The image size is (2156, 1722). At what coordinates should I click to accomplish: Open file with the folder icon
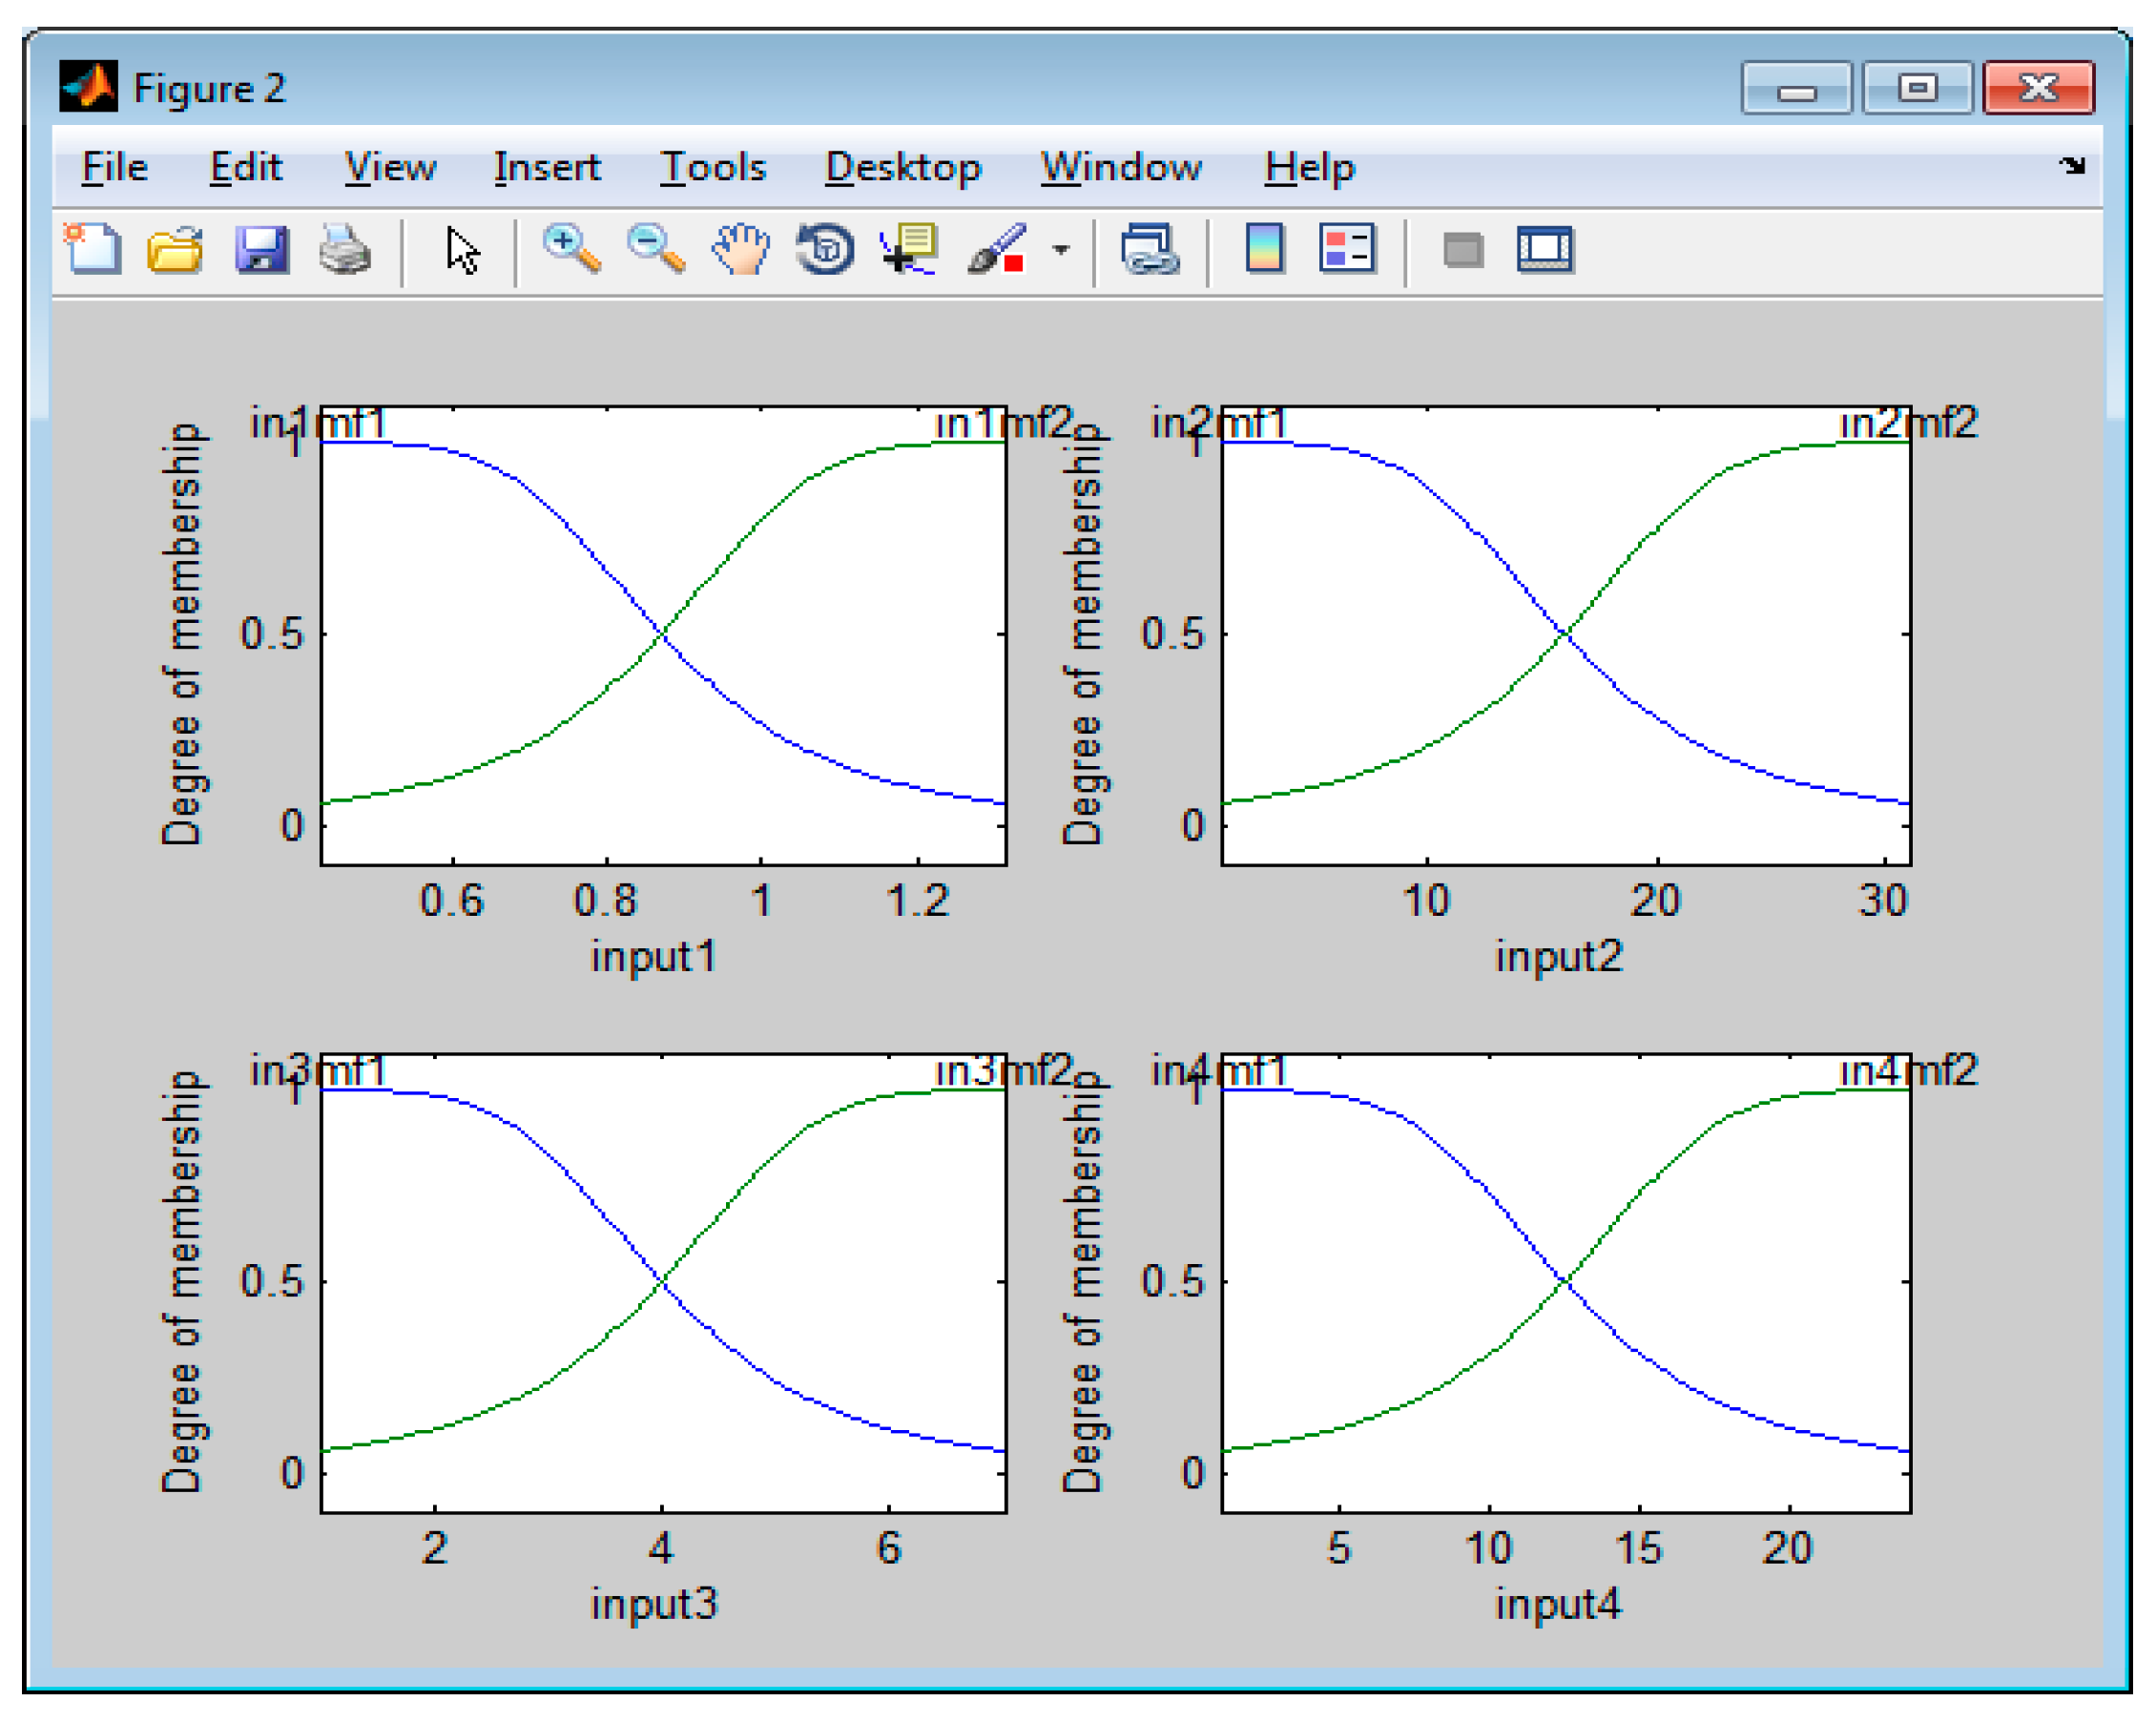pos(175,249)
